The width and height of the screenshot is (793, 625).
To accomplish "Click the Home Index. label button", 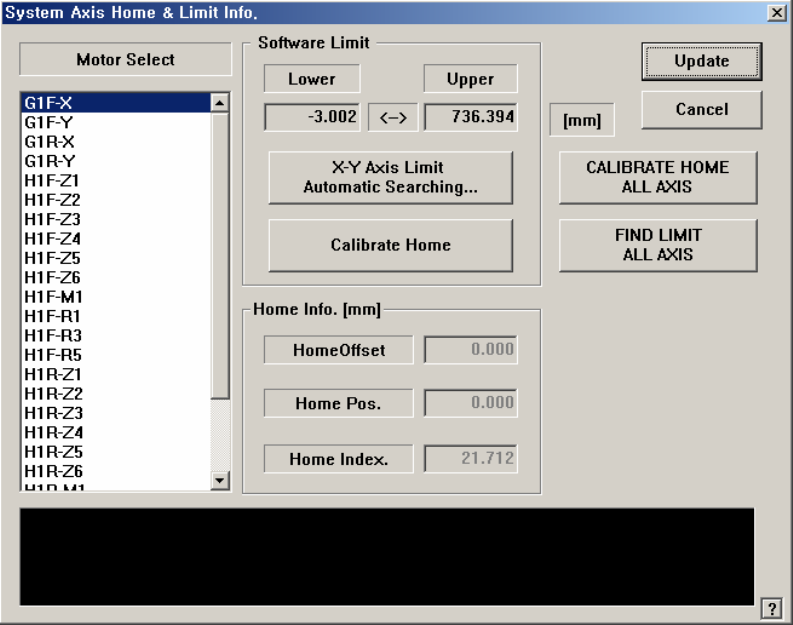I will pos(338,459).
